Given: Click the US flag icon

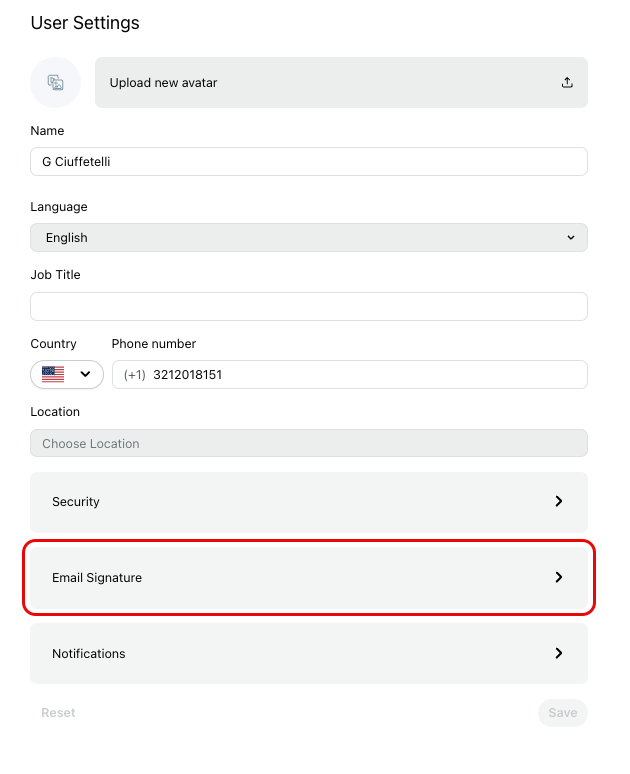Looking at the screenshot, I should (x=53, y=374).
